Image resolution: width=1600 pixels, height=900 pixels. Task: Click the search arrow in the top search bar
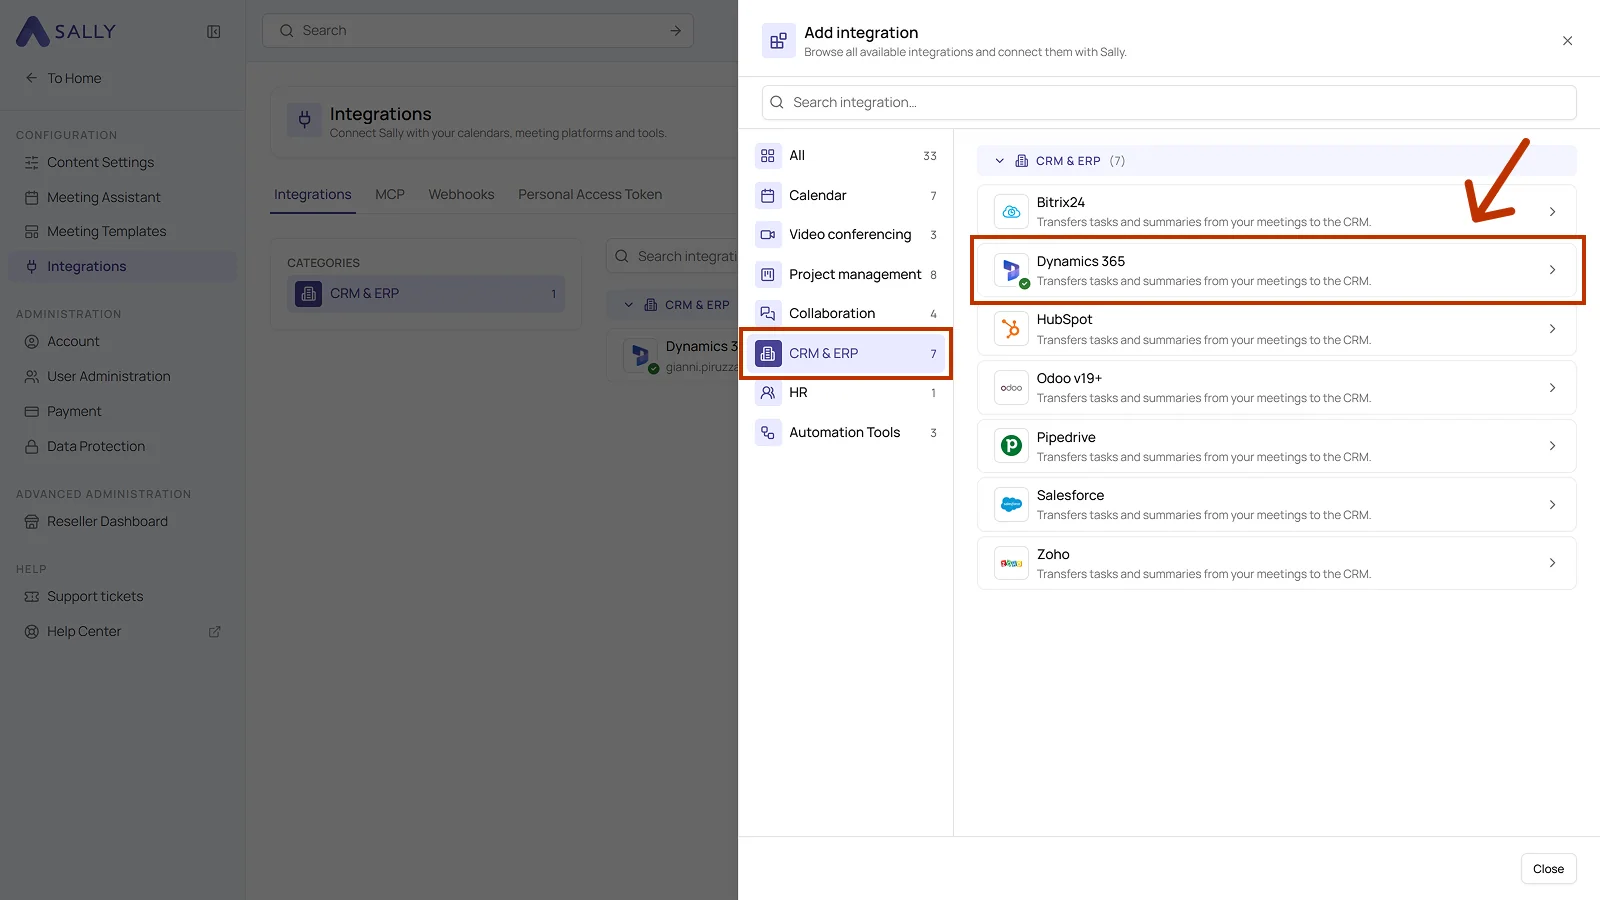676,31
